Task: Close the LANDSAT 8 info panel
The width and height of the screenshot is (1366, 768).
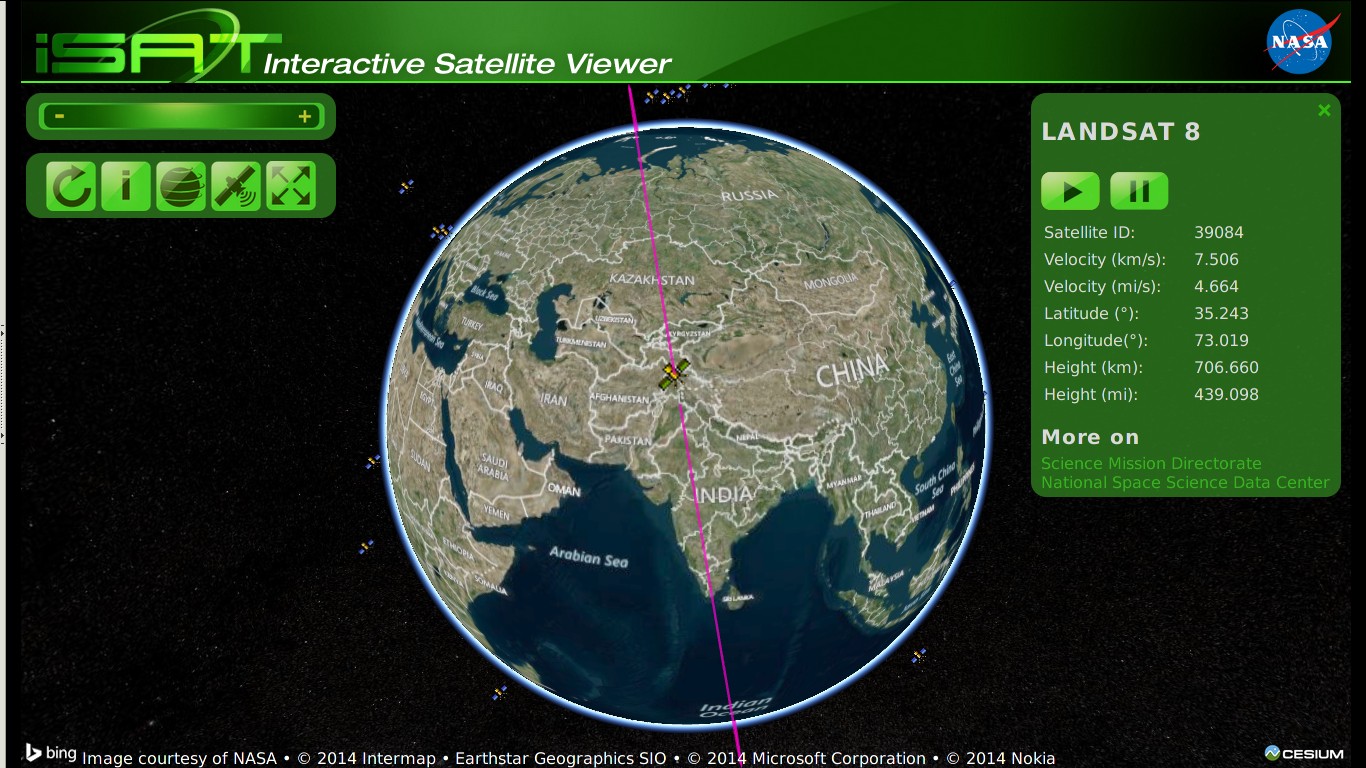Action: 1323,110
